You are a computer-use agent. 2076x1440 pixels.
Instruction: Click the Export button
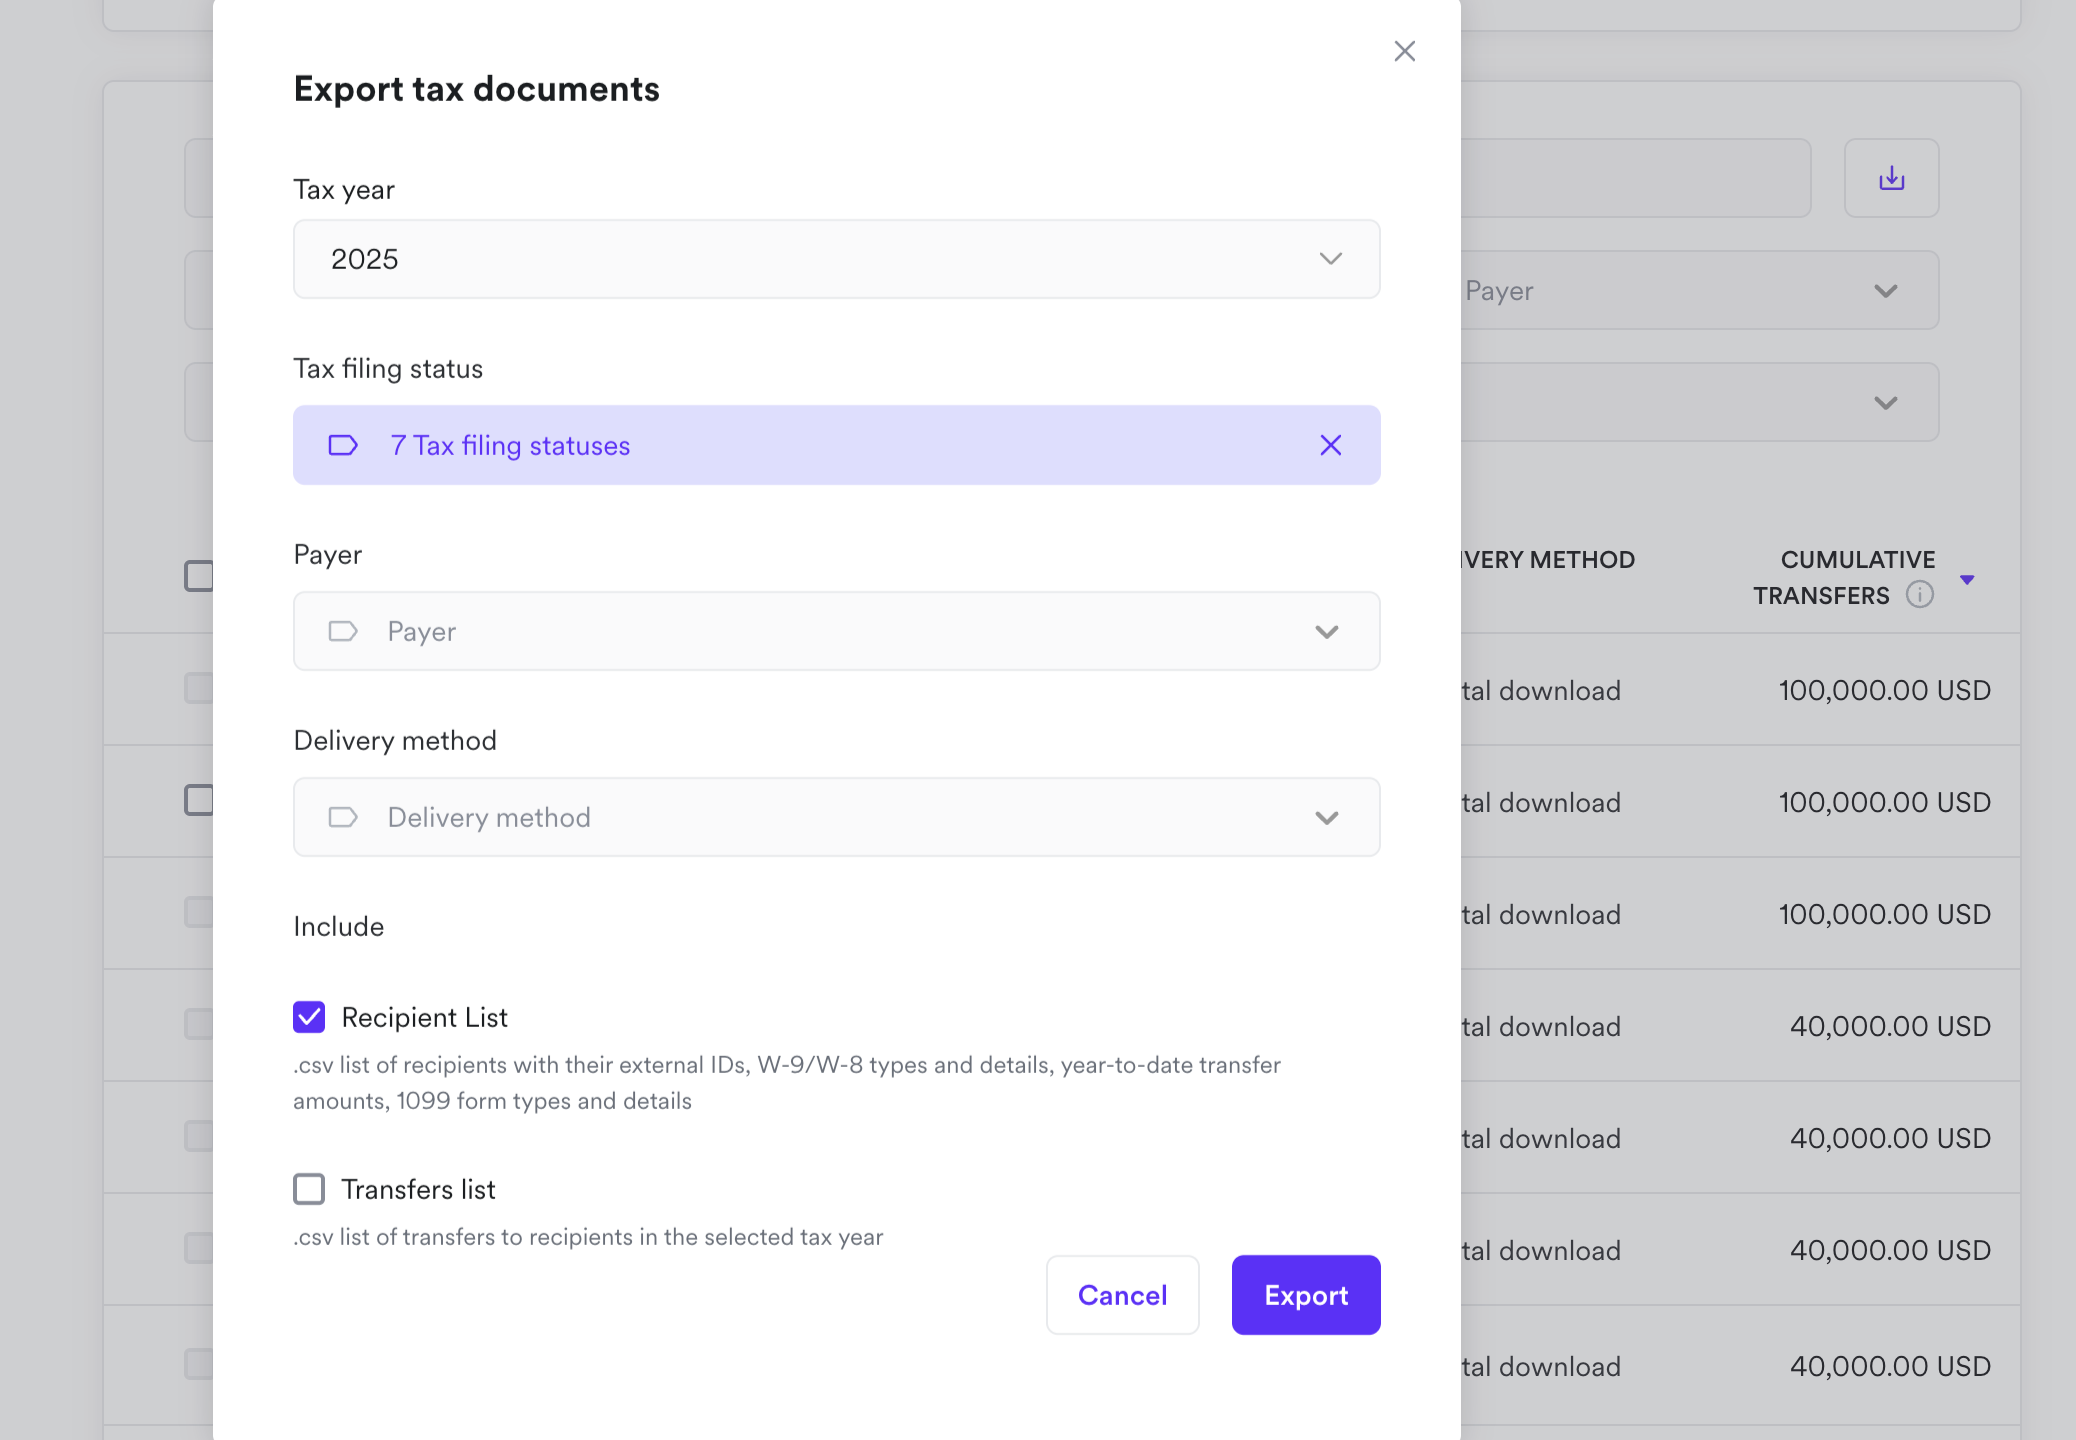coord(1305,1294)
